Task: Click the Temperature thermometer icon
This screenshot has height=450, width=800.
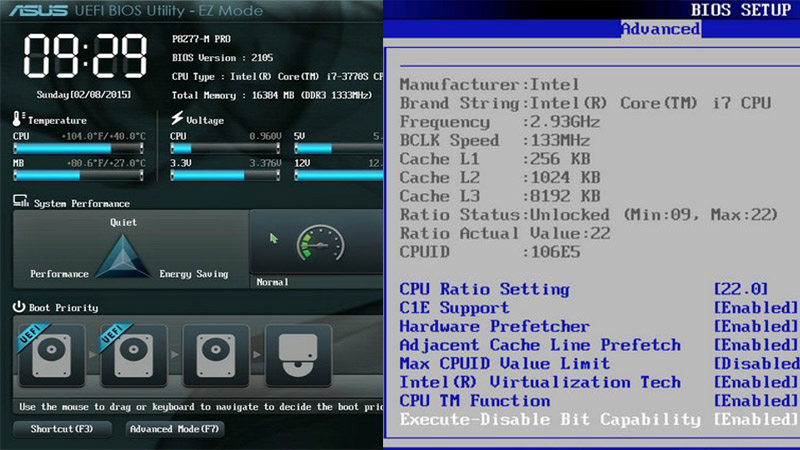Action: (18, 119)
